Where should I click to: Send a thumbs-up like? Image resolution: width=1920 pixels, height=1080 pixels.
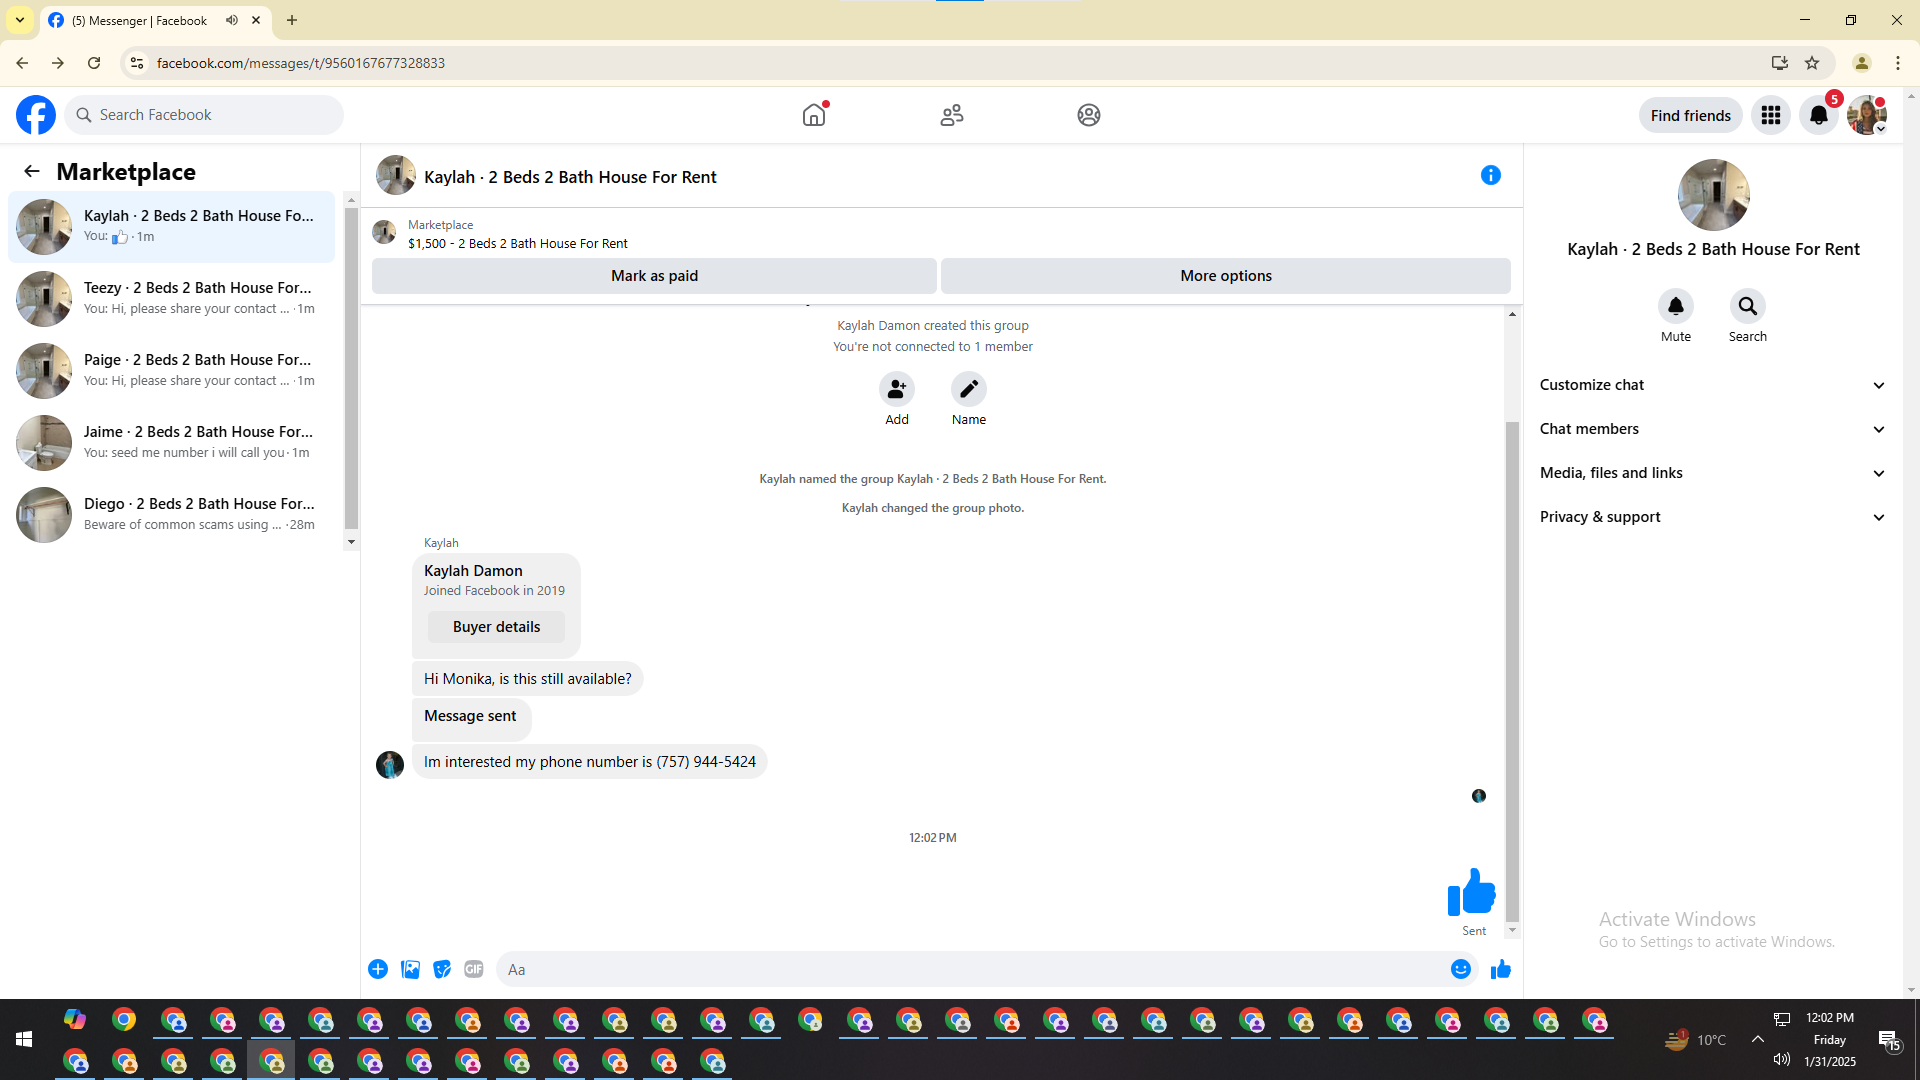pos(1501,969)
